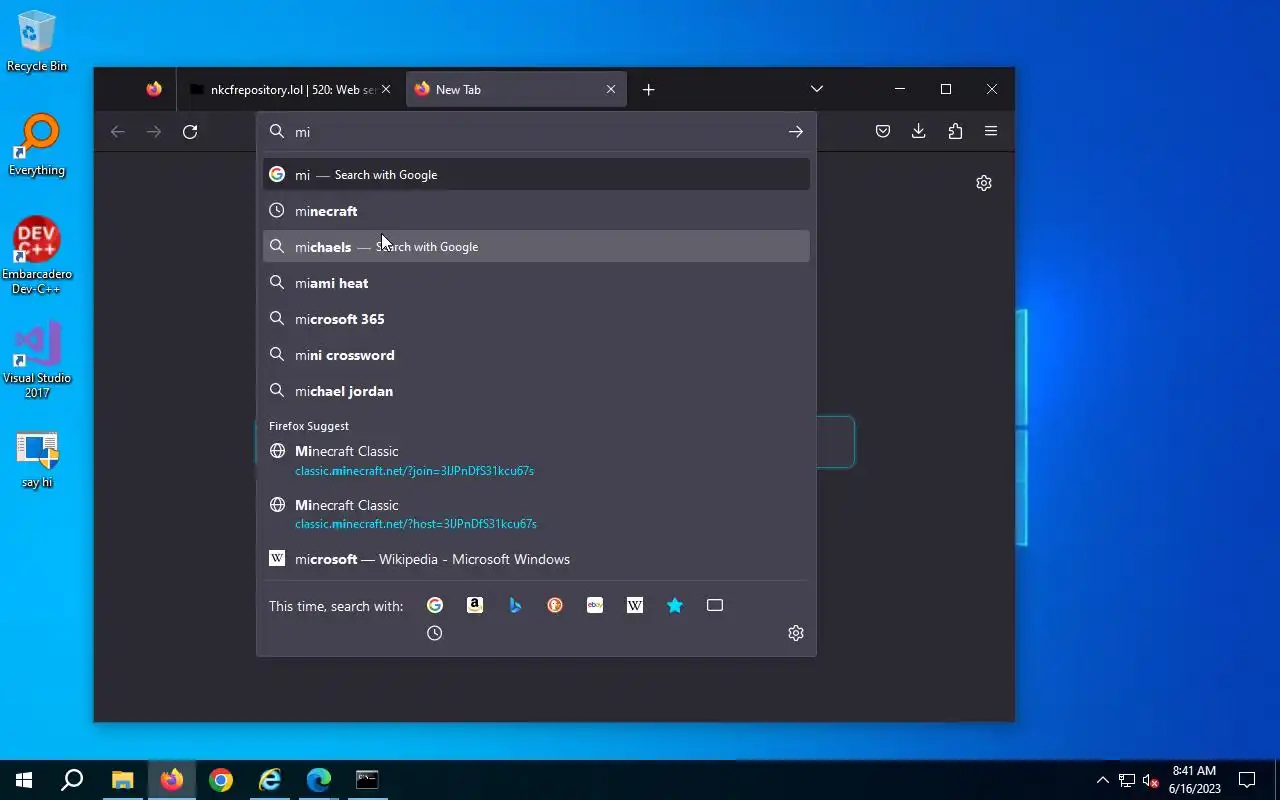Viewport: 1280px width, 800px height.
Task: Choose the minecraft history suggestion
Action: 536,211
